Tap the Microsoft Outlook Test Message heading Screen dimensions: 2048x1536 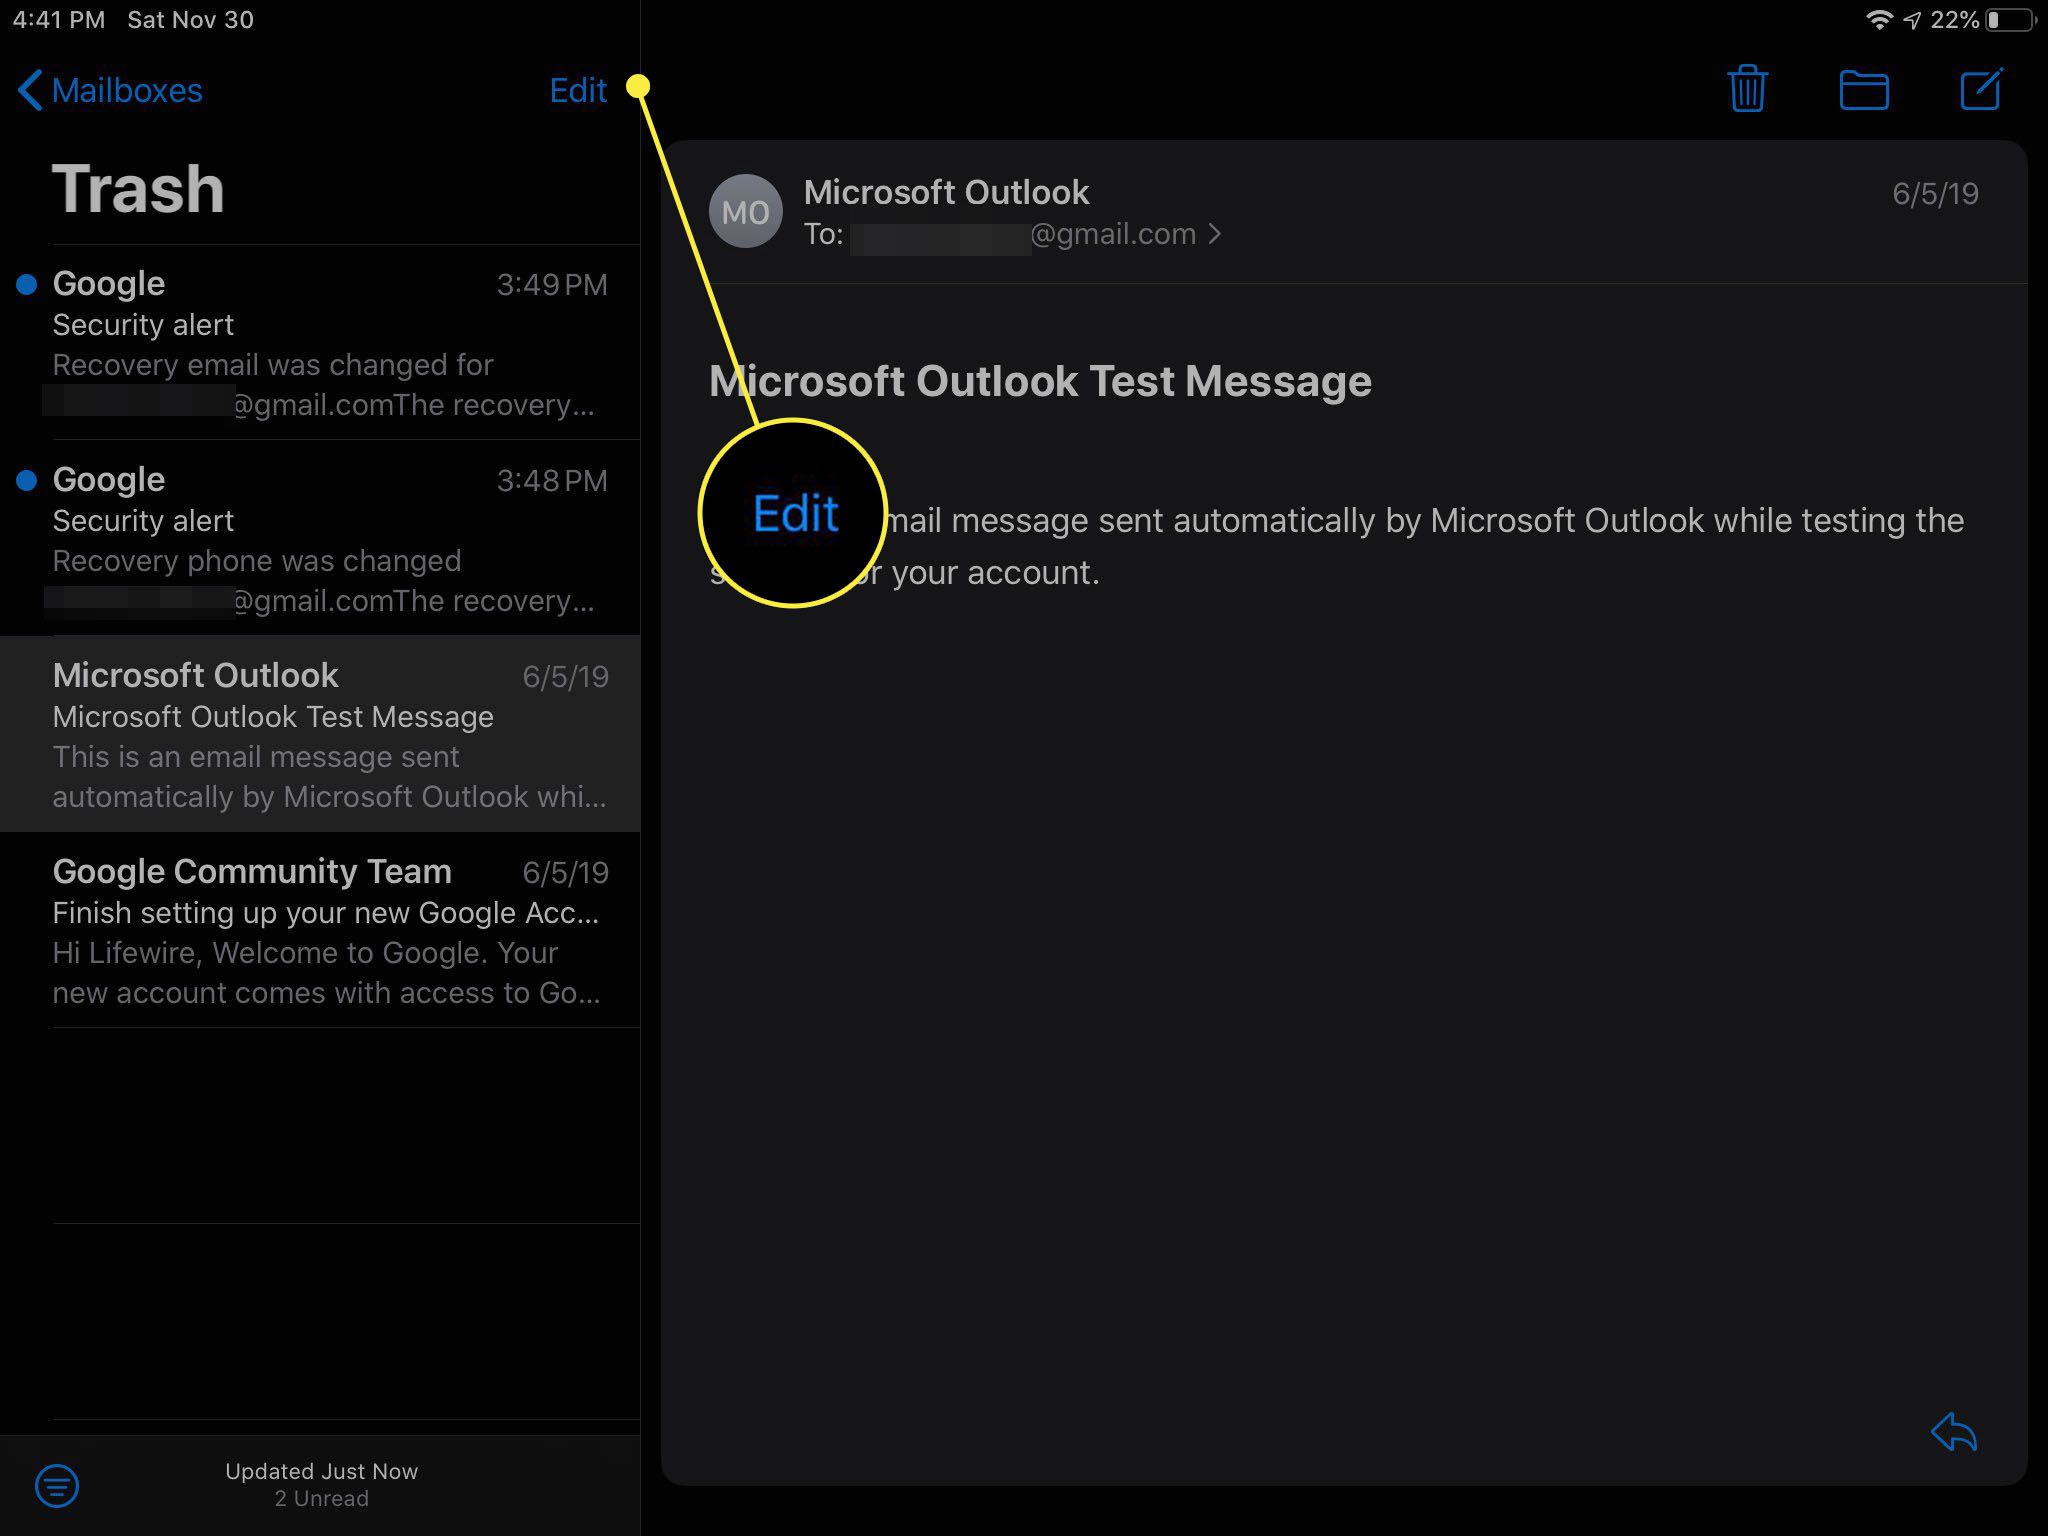coord(1040,381)
